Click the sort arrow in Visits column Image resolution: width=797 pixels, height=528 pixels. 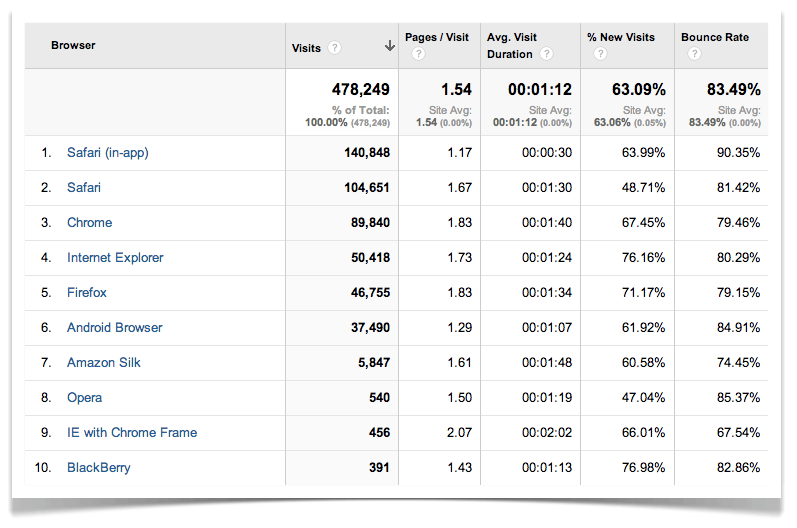pos(389,47)
